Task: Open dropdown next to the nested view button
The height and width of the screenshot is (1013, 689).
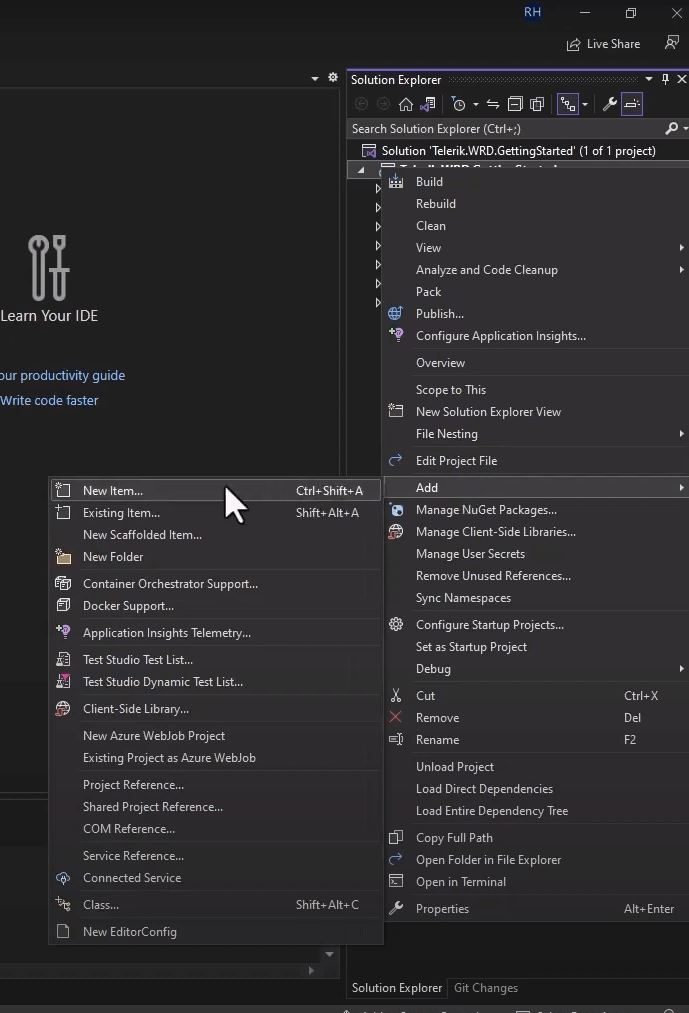Action: pyautogui.click(x=585, y=104)
